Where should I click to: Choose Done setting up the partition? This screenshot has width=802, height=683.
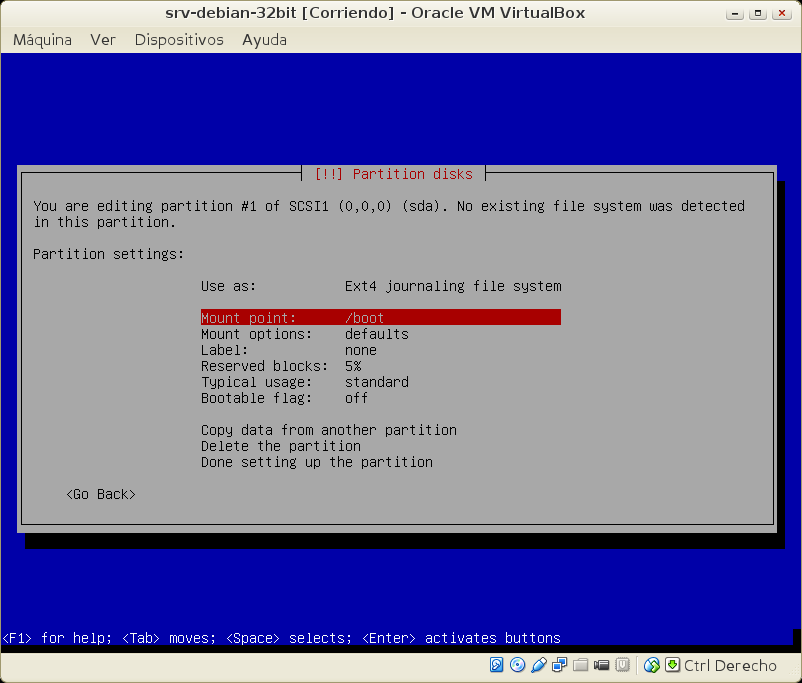click(316, 462)
